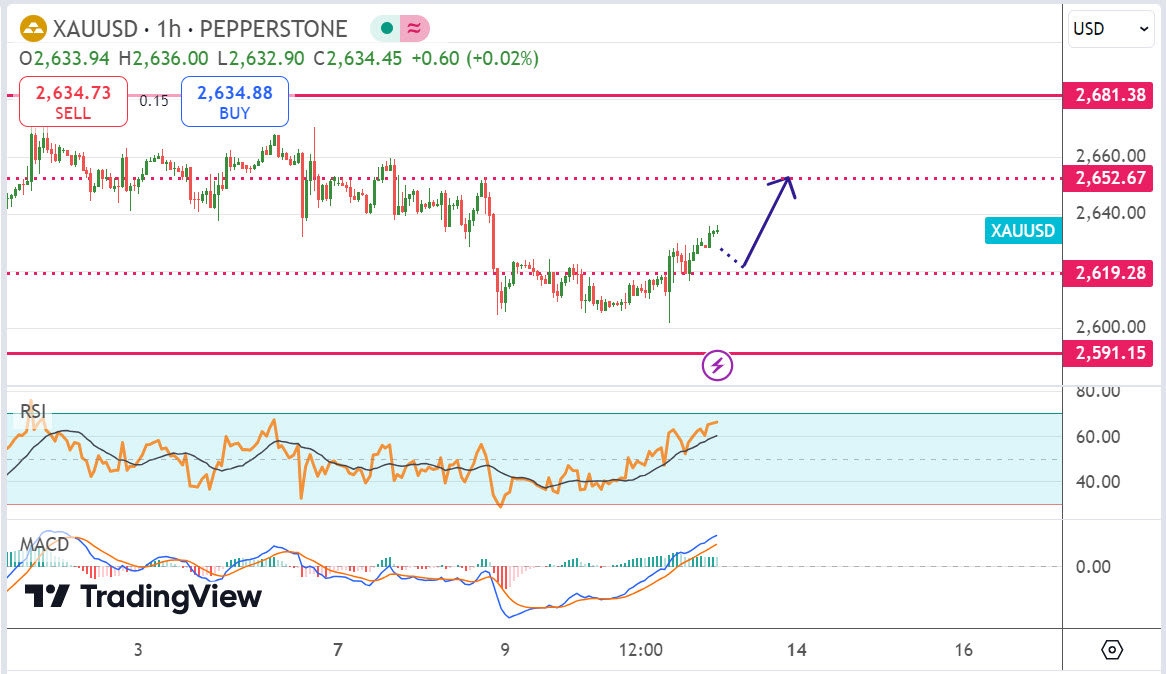Open chart settings hexagon icon

tap(1112, 650)
